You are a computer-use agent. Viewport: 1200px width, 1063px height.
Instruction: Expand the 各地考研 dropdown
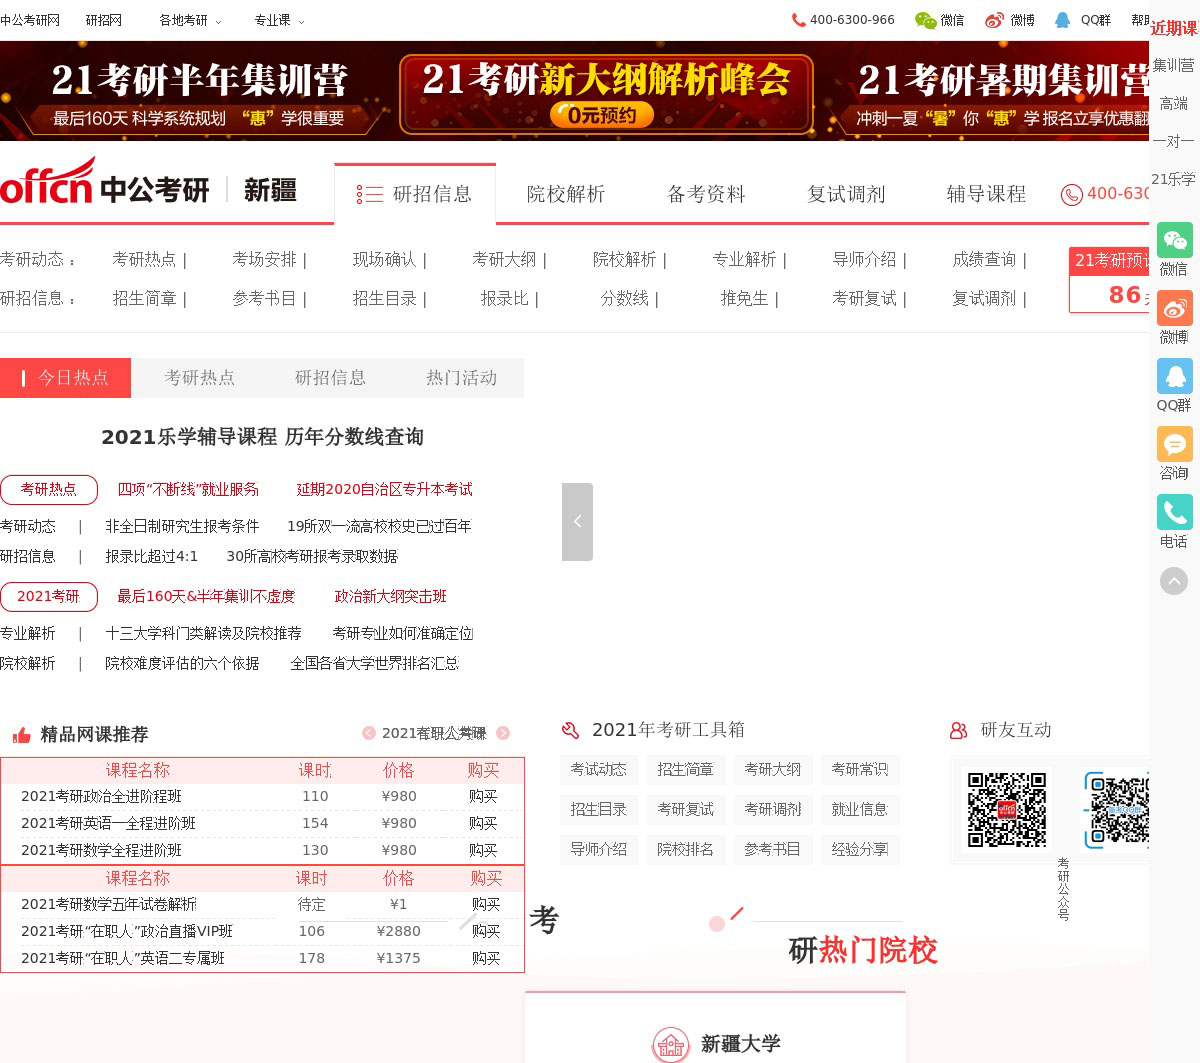click(x=190, y=20)
